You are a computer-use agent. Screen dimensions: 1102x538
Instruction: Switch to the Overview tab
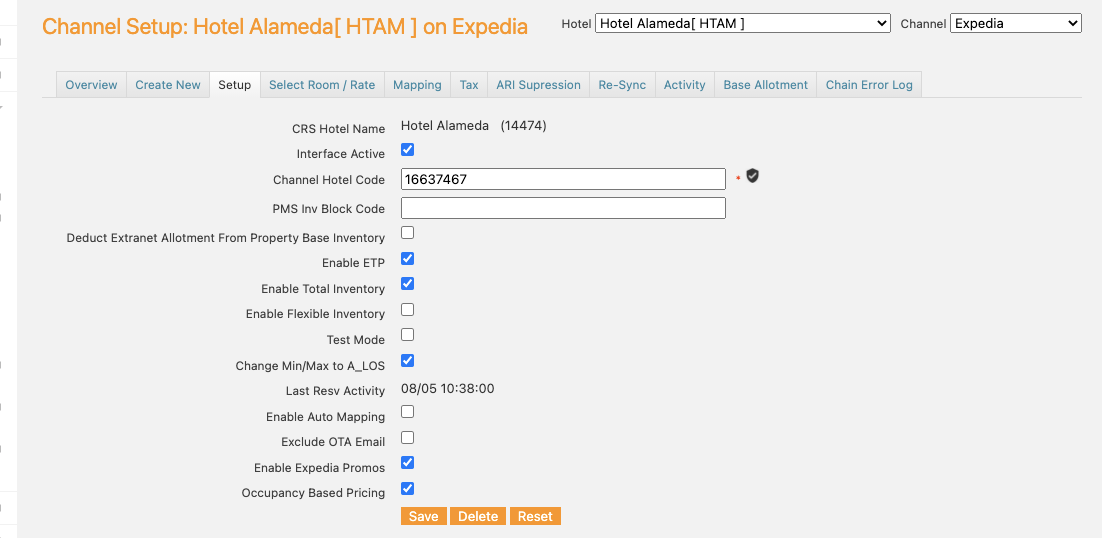coord(91,84)
